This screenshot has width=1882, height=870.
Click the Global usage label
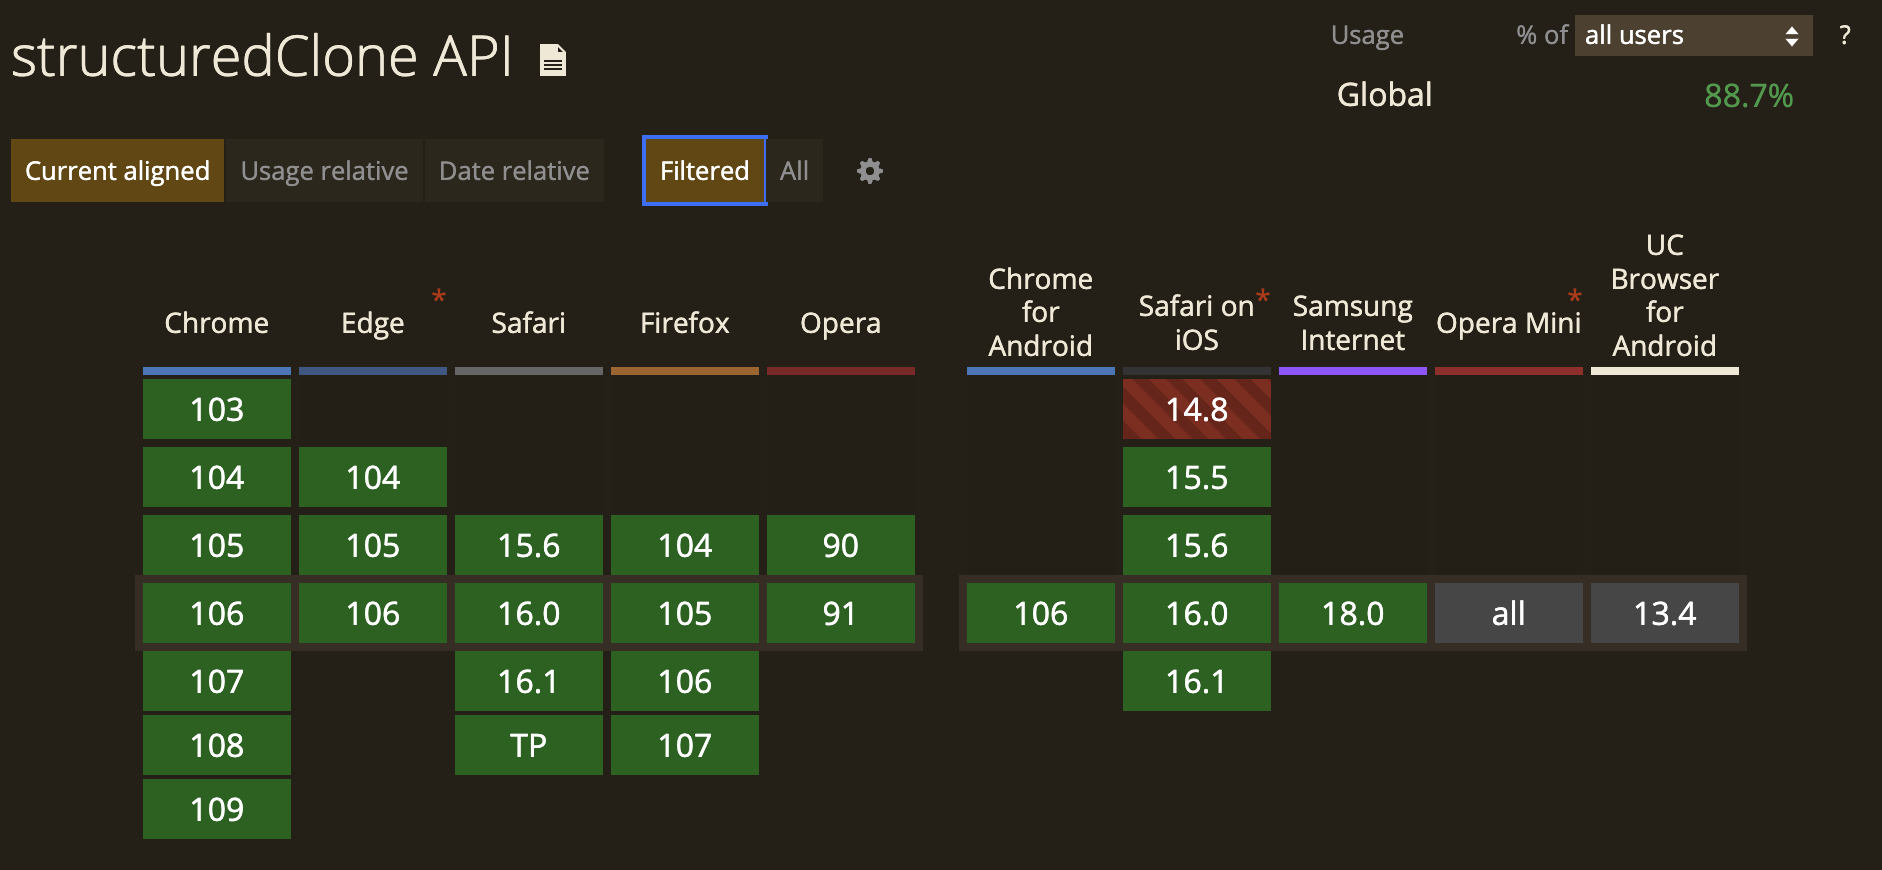coord(1384,95)
